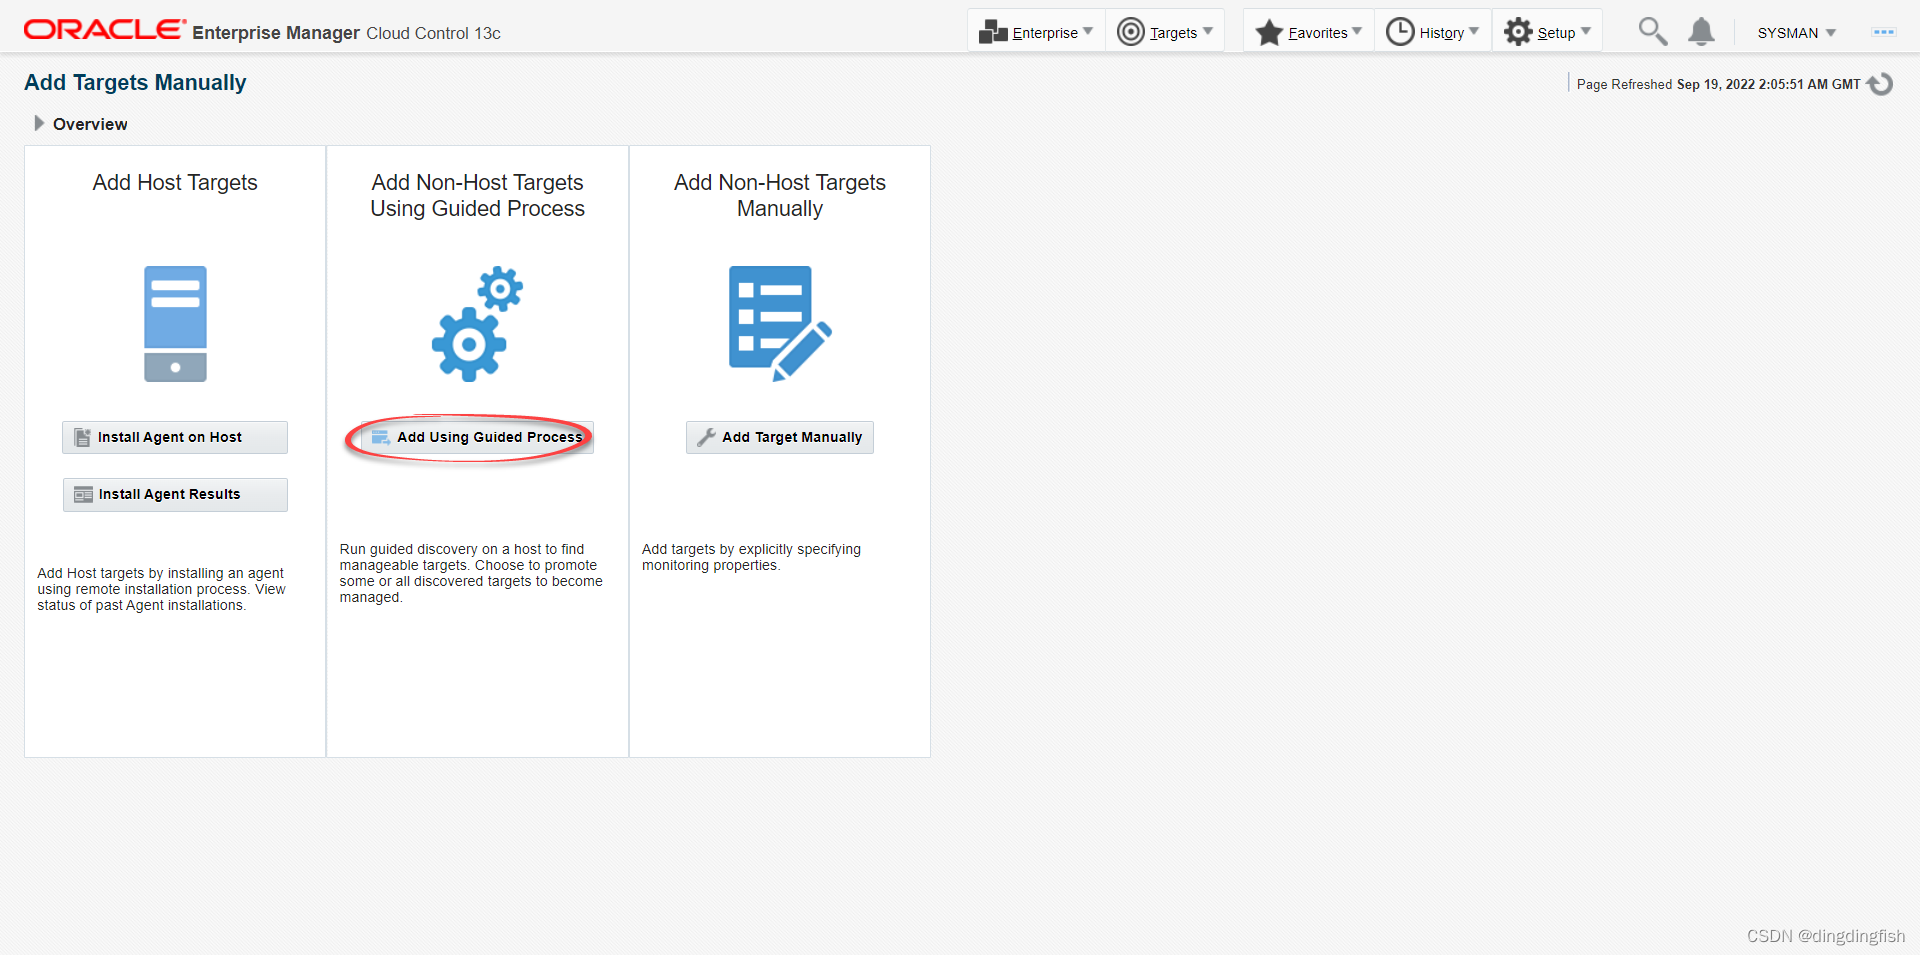
Task: Click the Add Using Guided Process button
Action: 477,437
